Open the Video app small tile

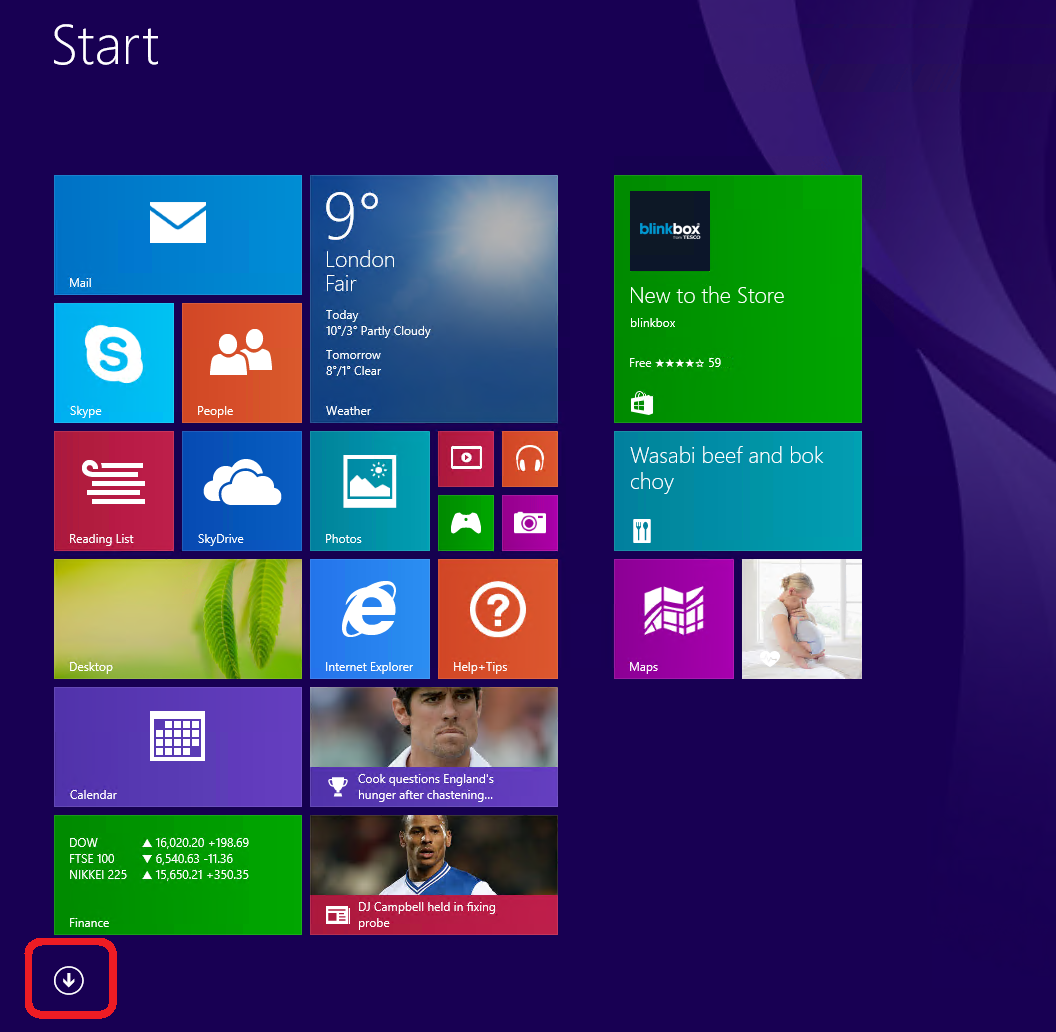[466, 459]
